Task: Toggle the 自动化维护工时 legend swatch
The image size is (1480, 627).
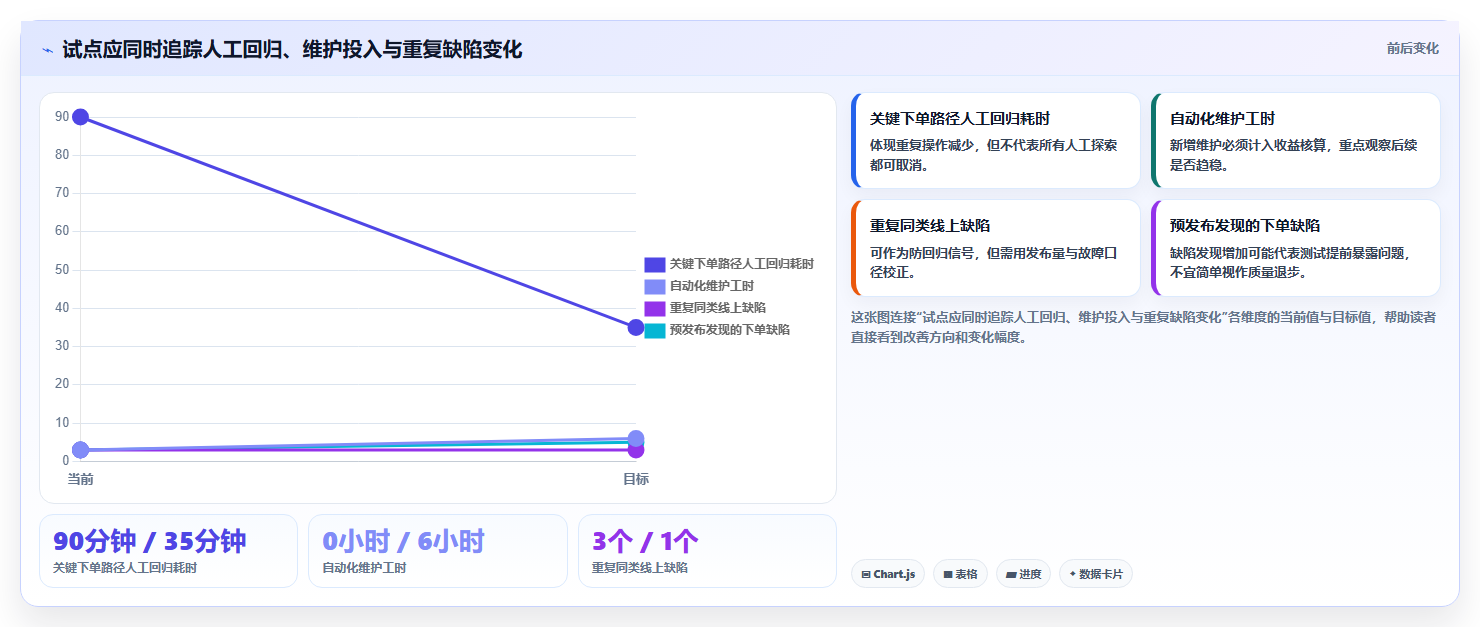Action: point(654,286)
